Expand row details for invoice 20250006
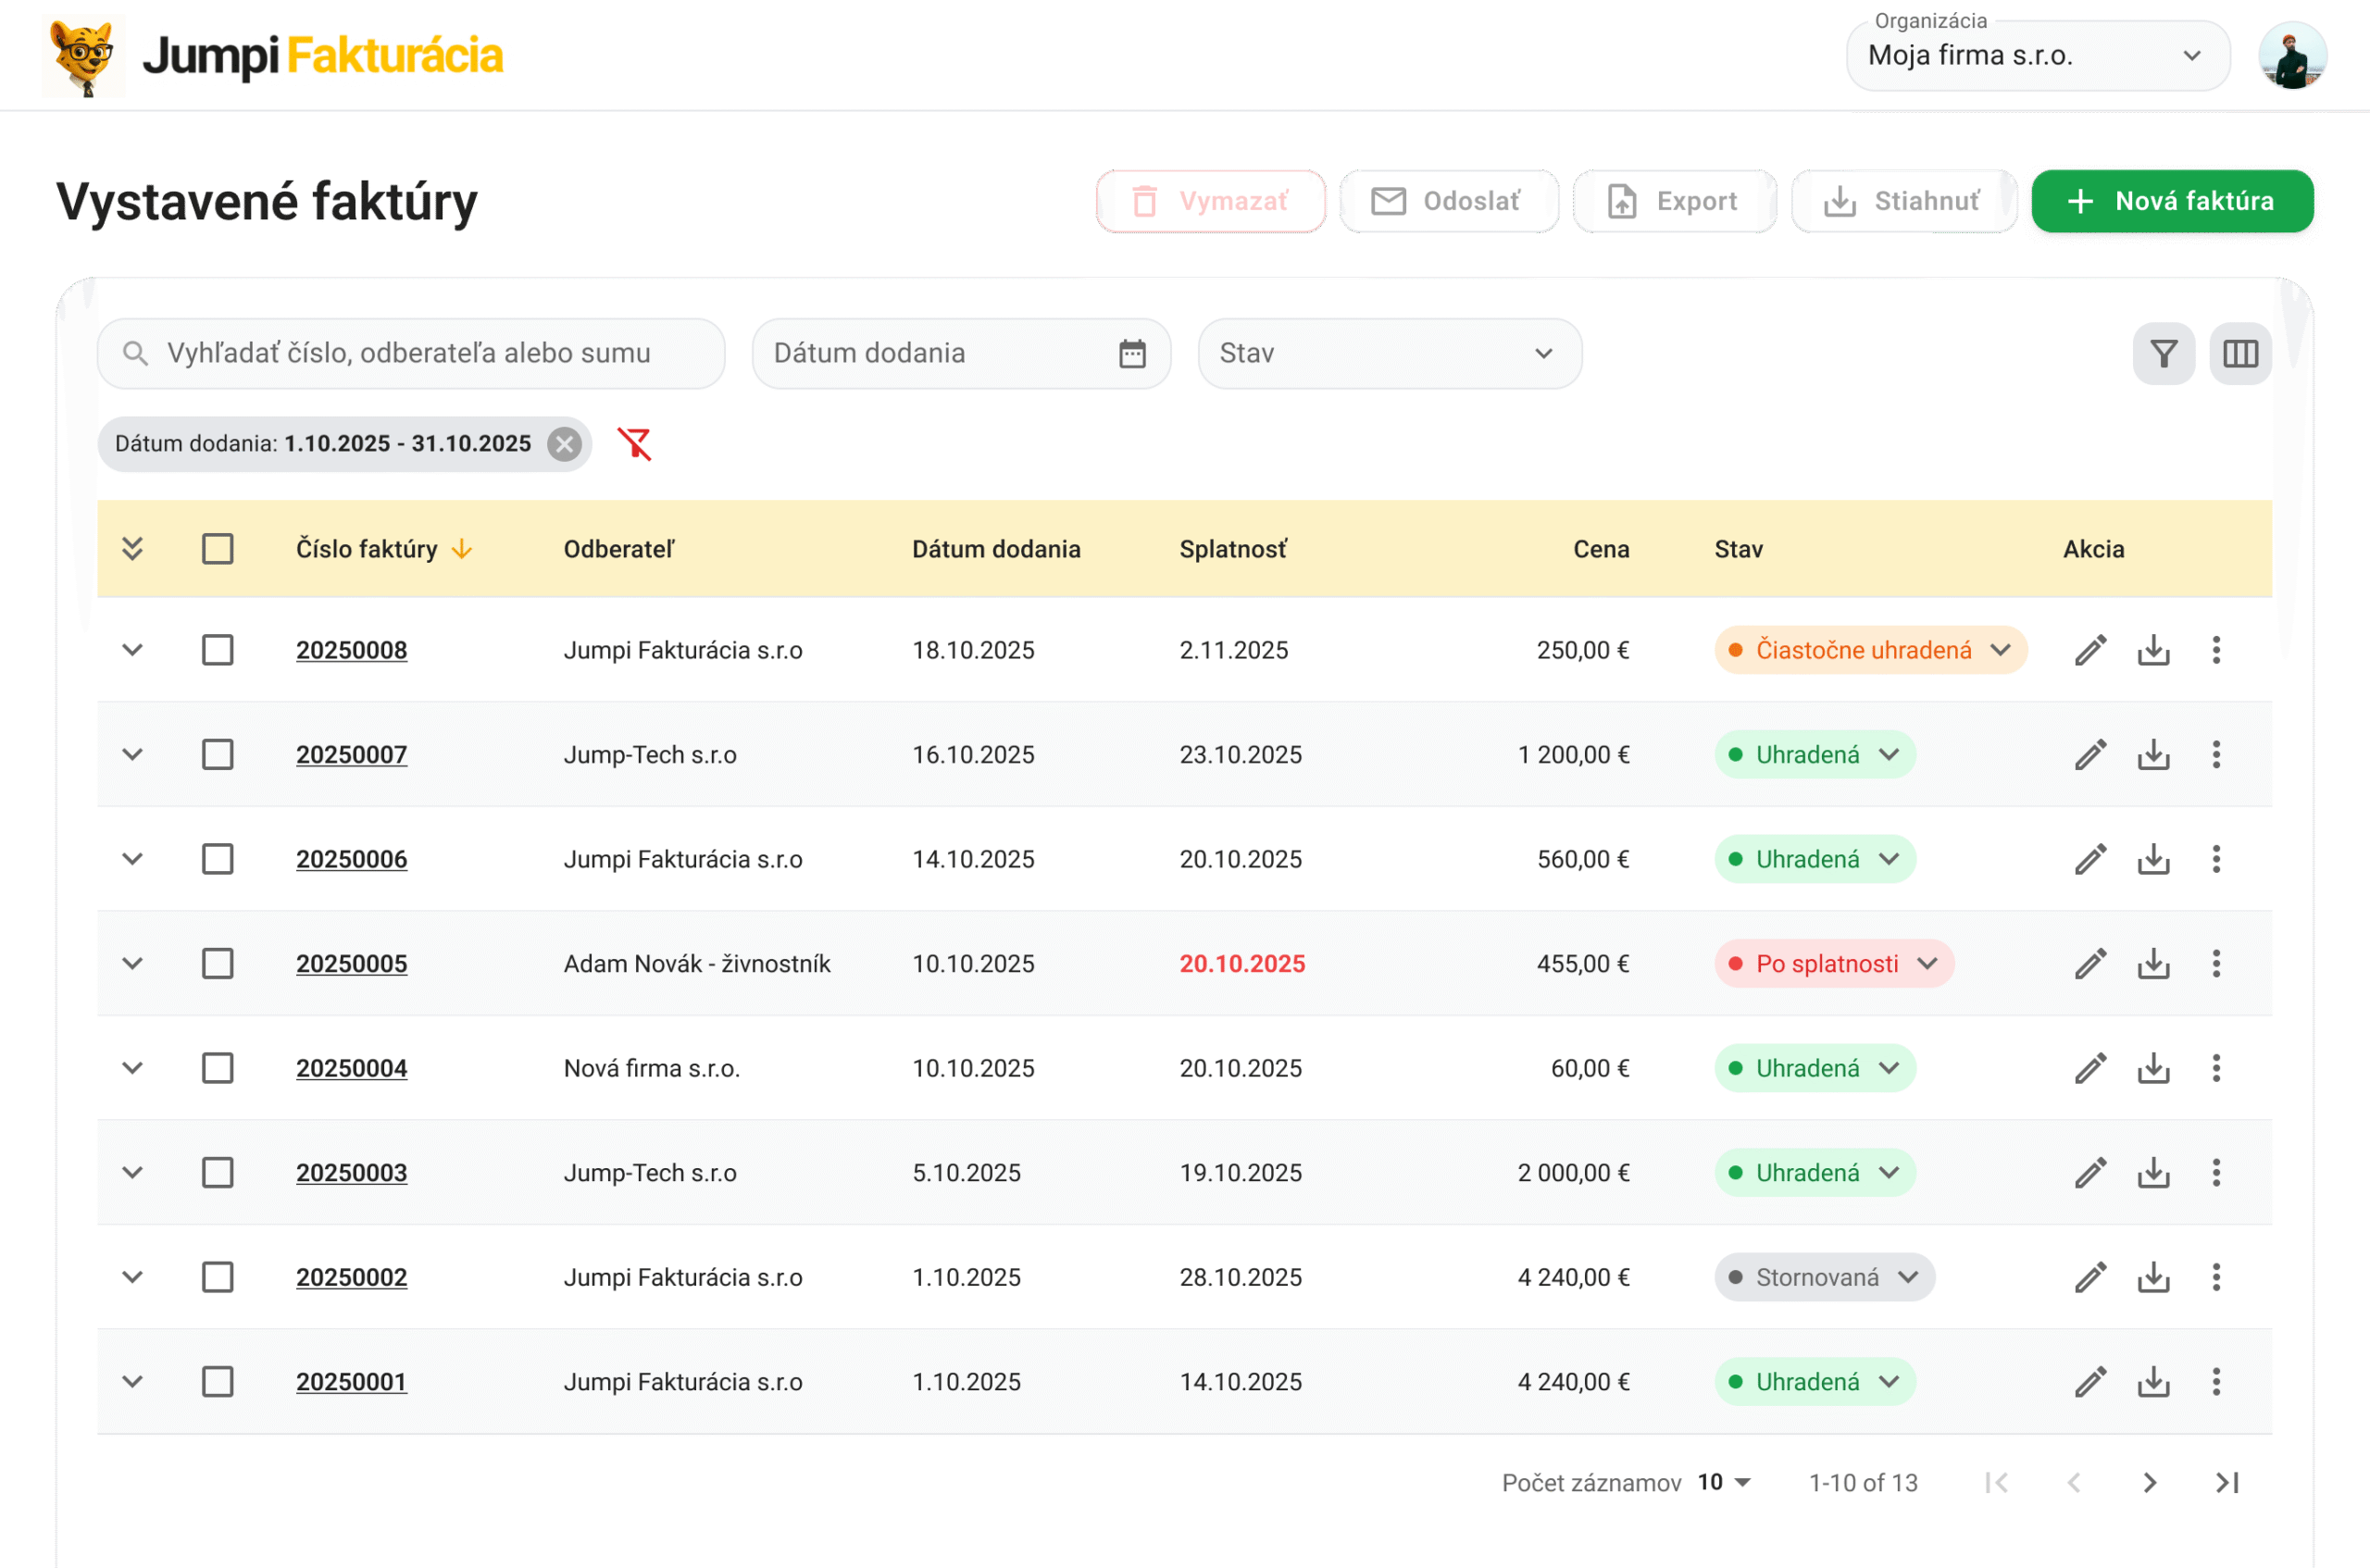2370x1568 pixels. (132, 859)
